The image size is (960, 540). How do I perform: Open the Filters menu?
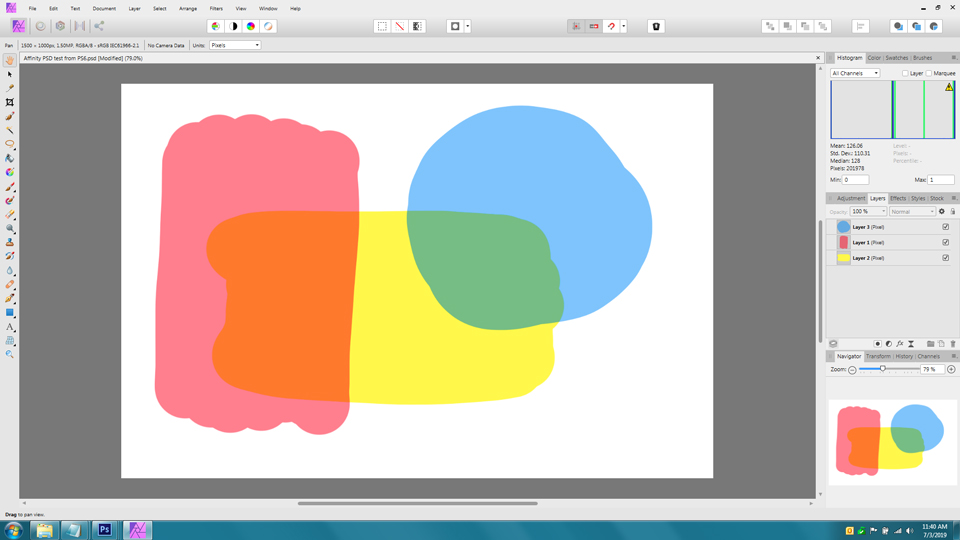[216, 8]
